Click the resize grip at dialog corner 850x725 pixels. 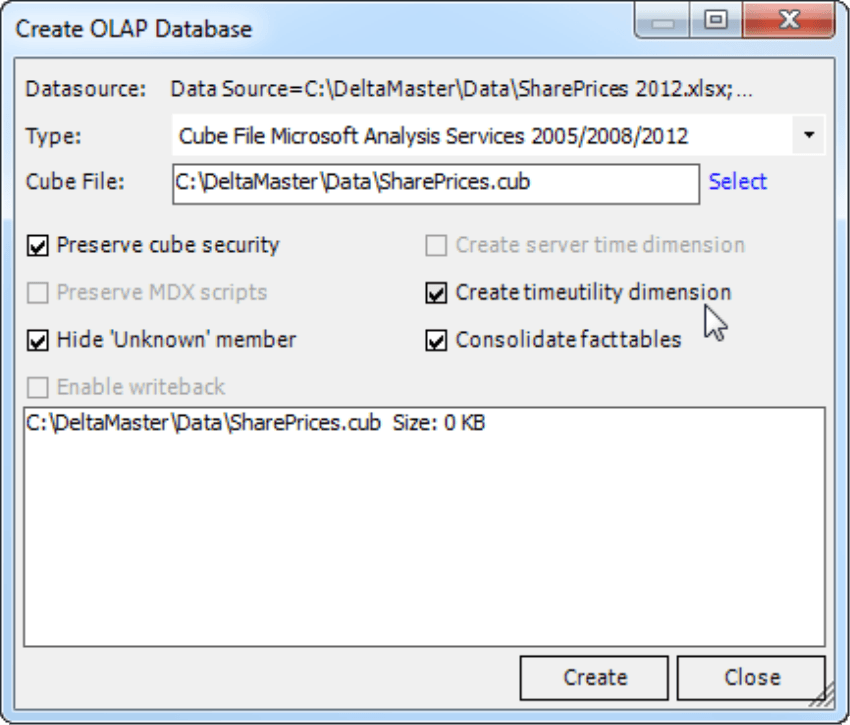tap(823, 696)
